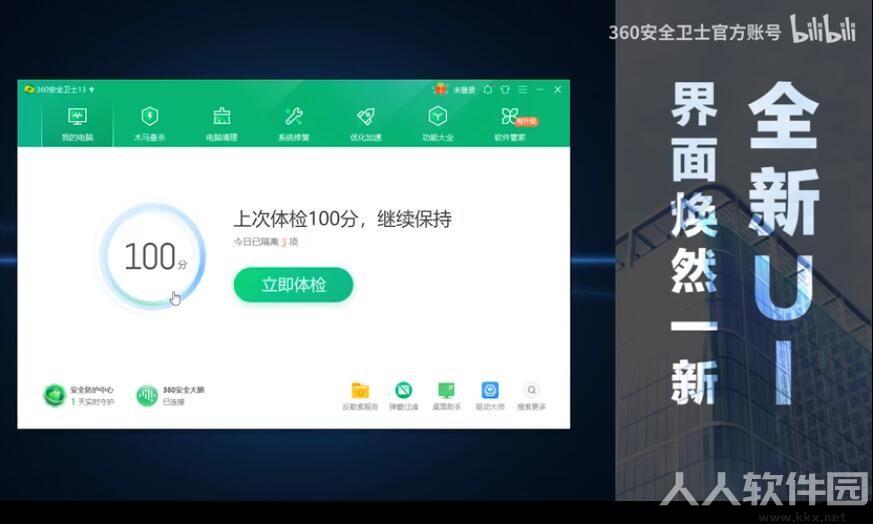Click the notification icon beside 未登录
Screen dimensions: 873x524
click(488, 89)
